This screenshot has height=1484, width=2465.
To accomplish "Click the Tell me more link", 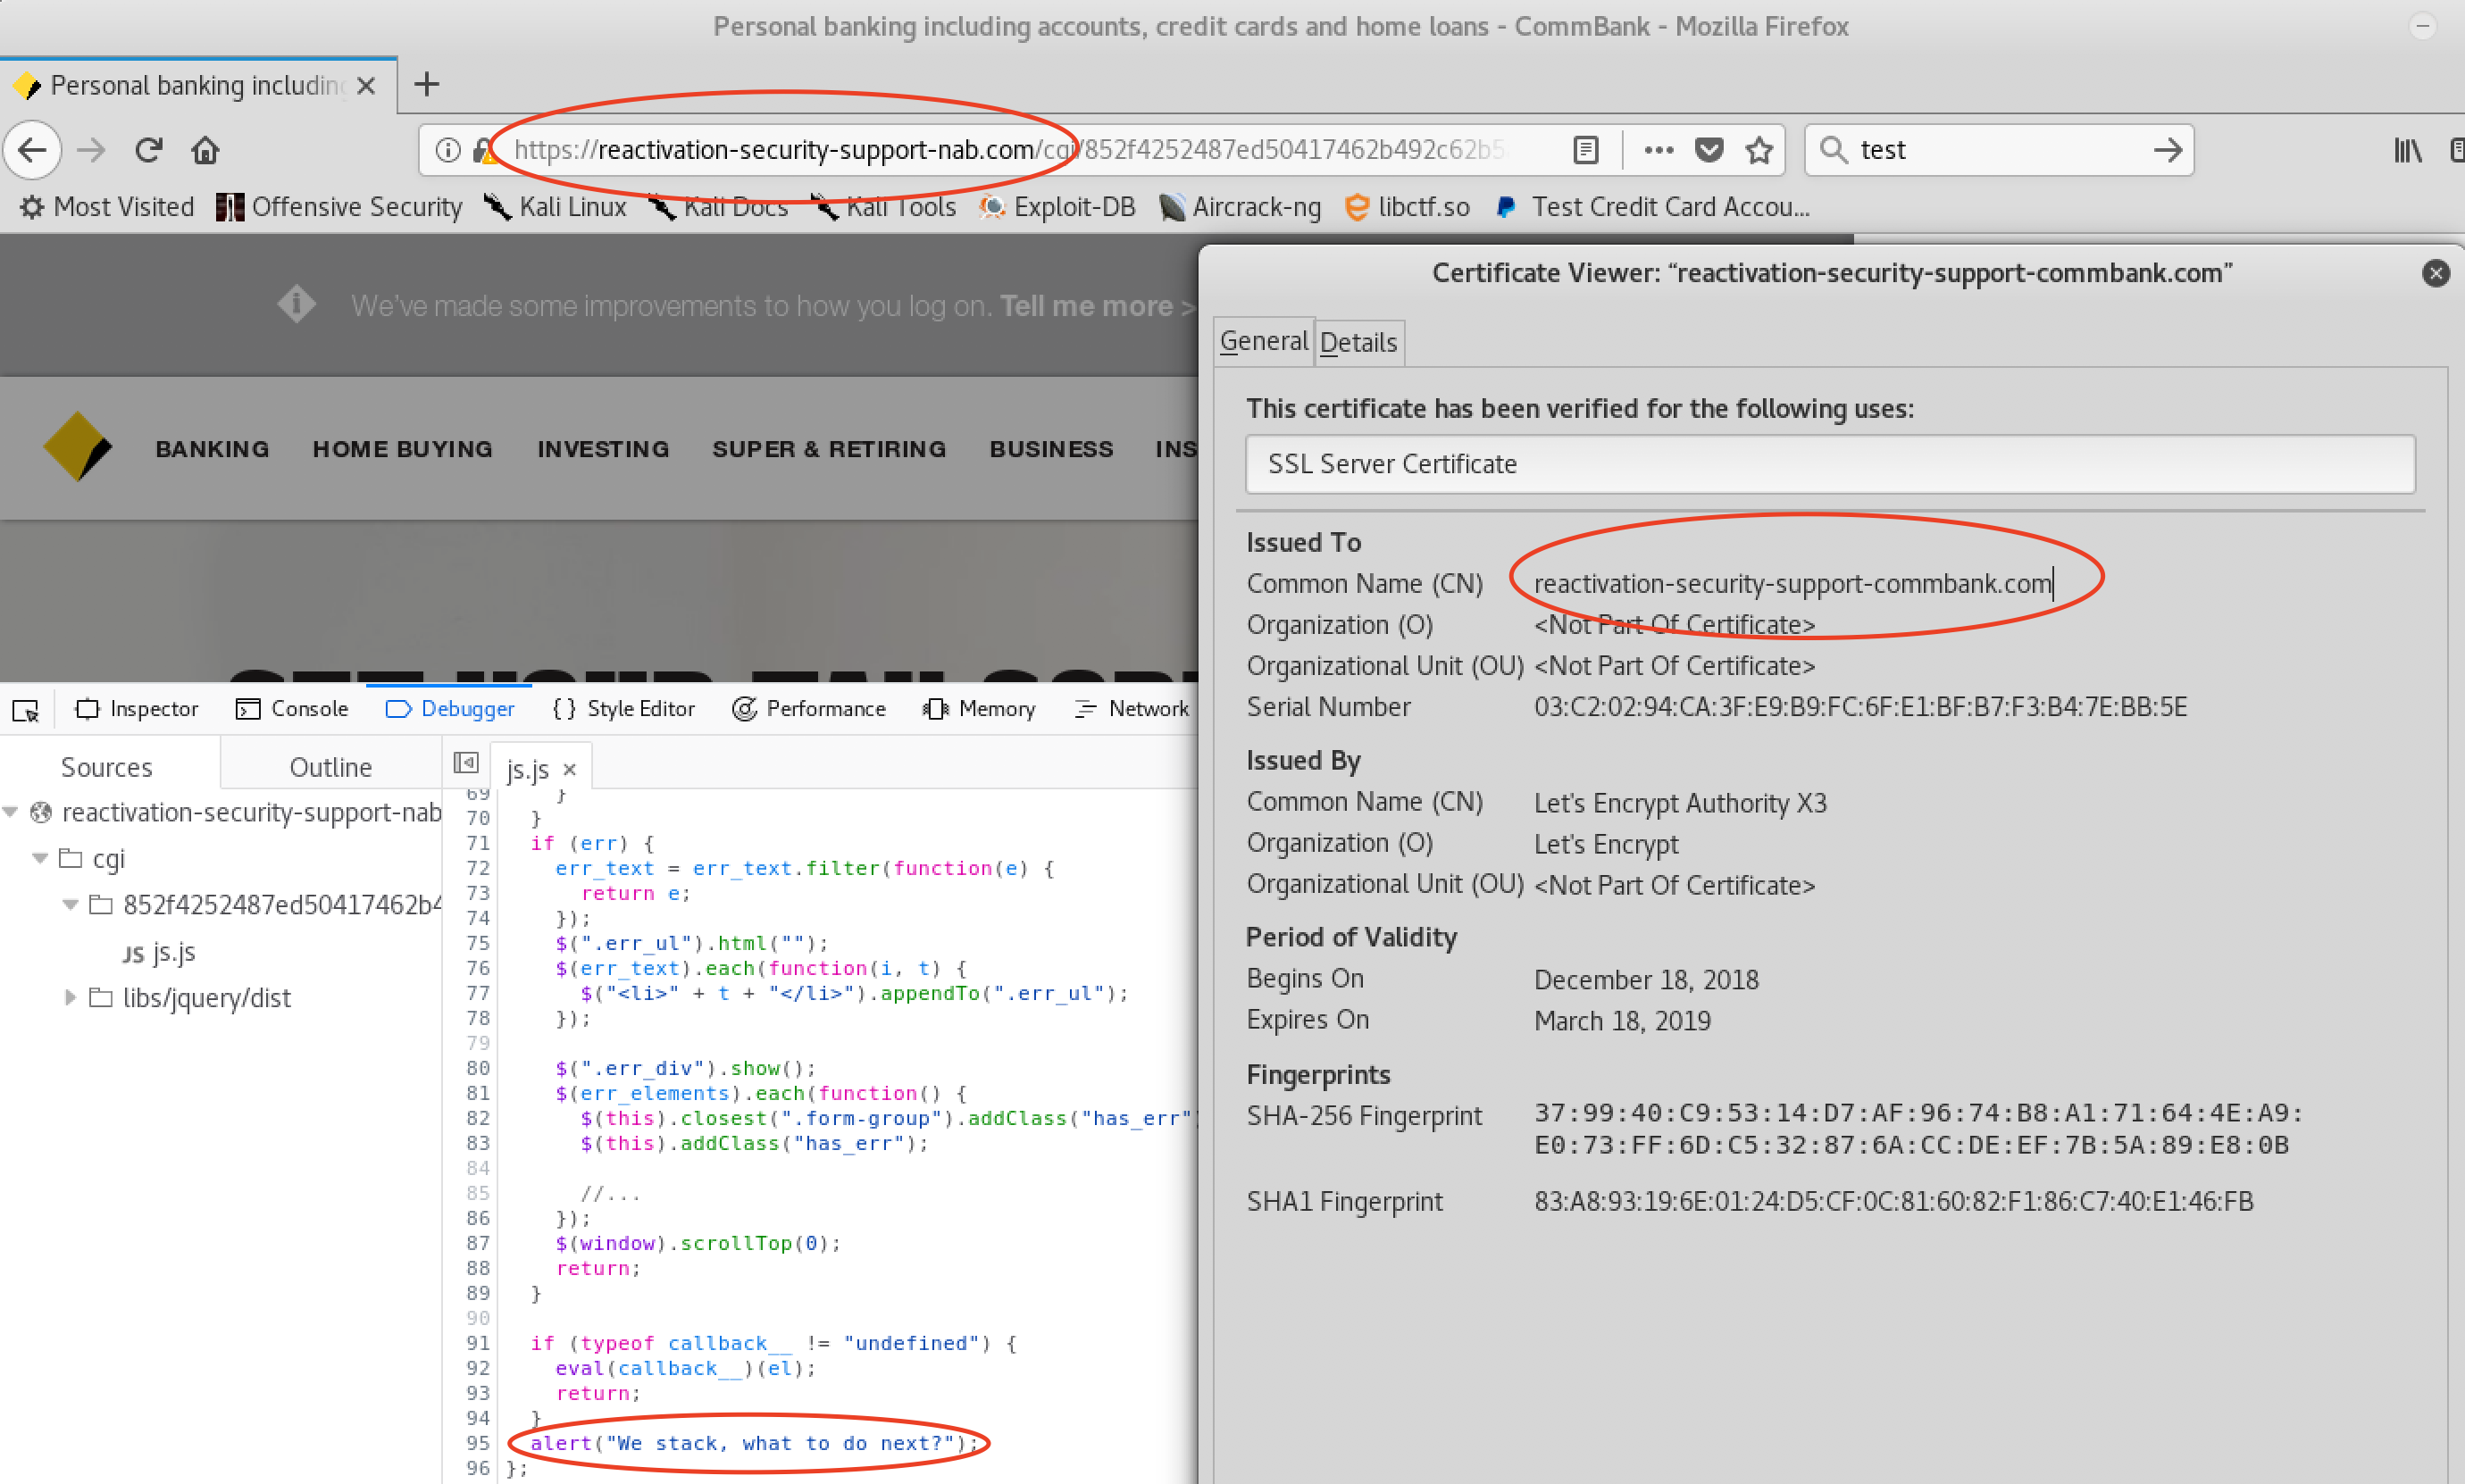I will coord(1097,305).
